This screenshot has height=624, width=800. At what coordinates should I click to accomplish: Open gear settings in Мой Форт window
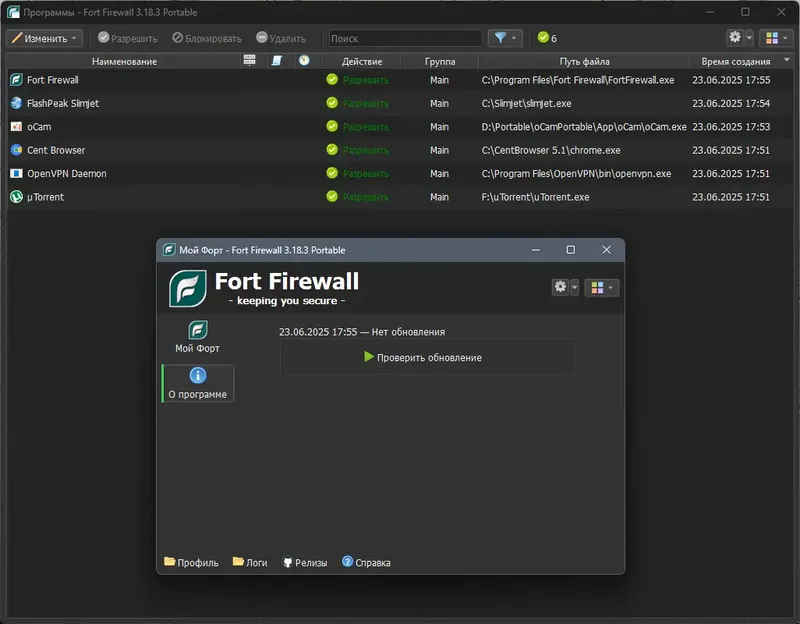[560, 287]
